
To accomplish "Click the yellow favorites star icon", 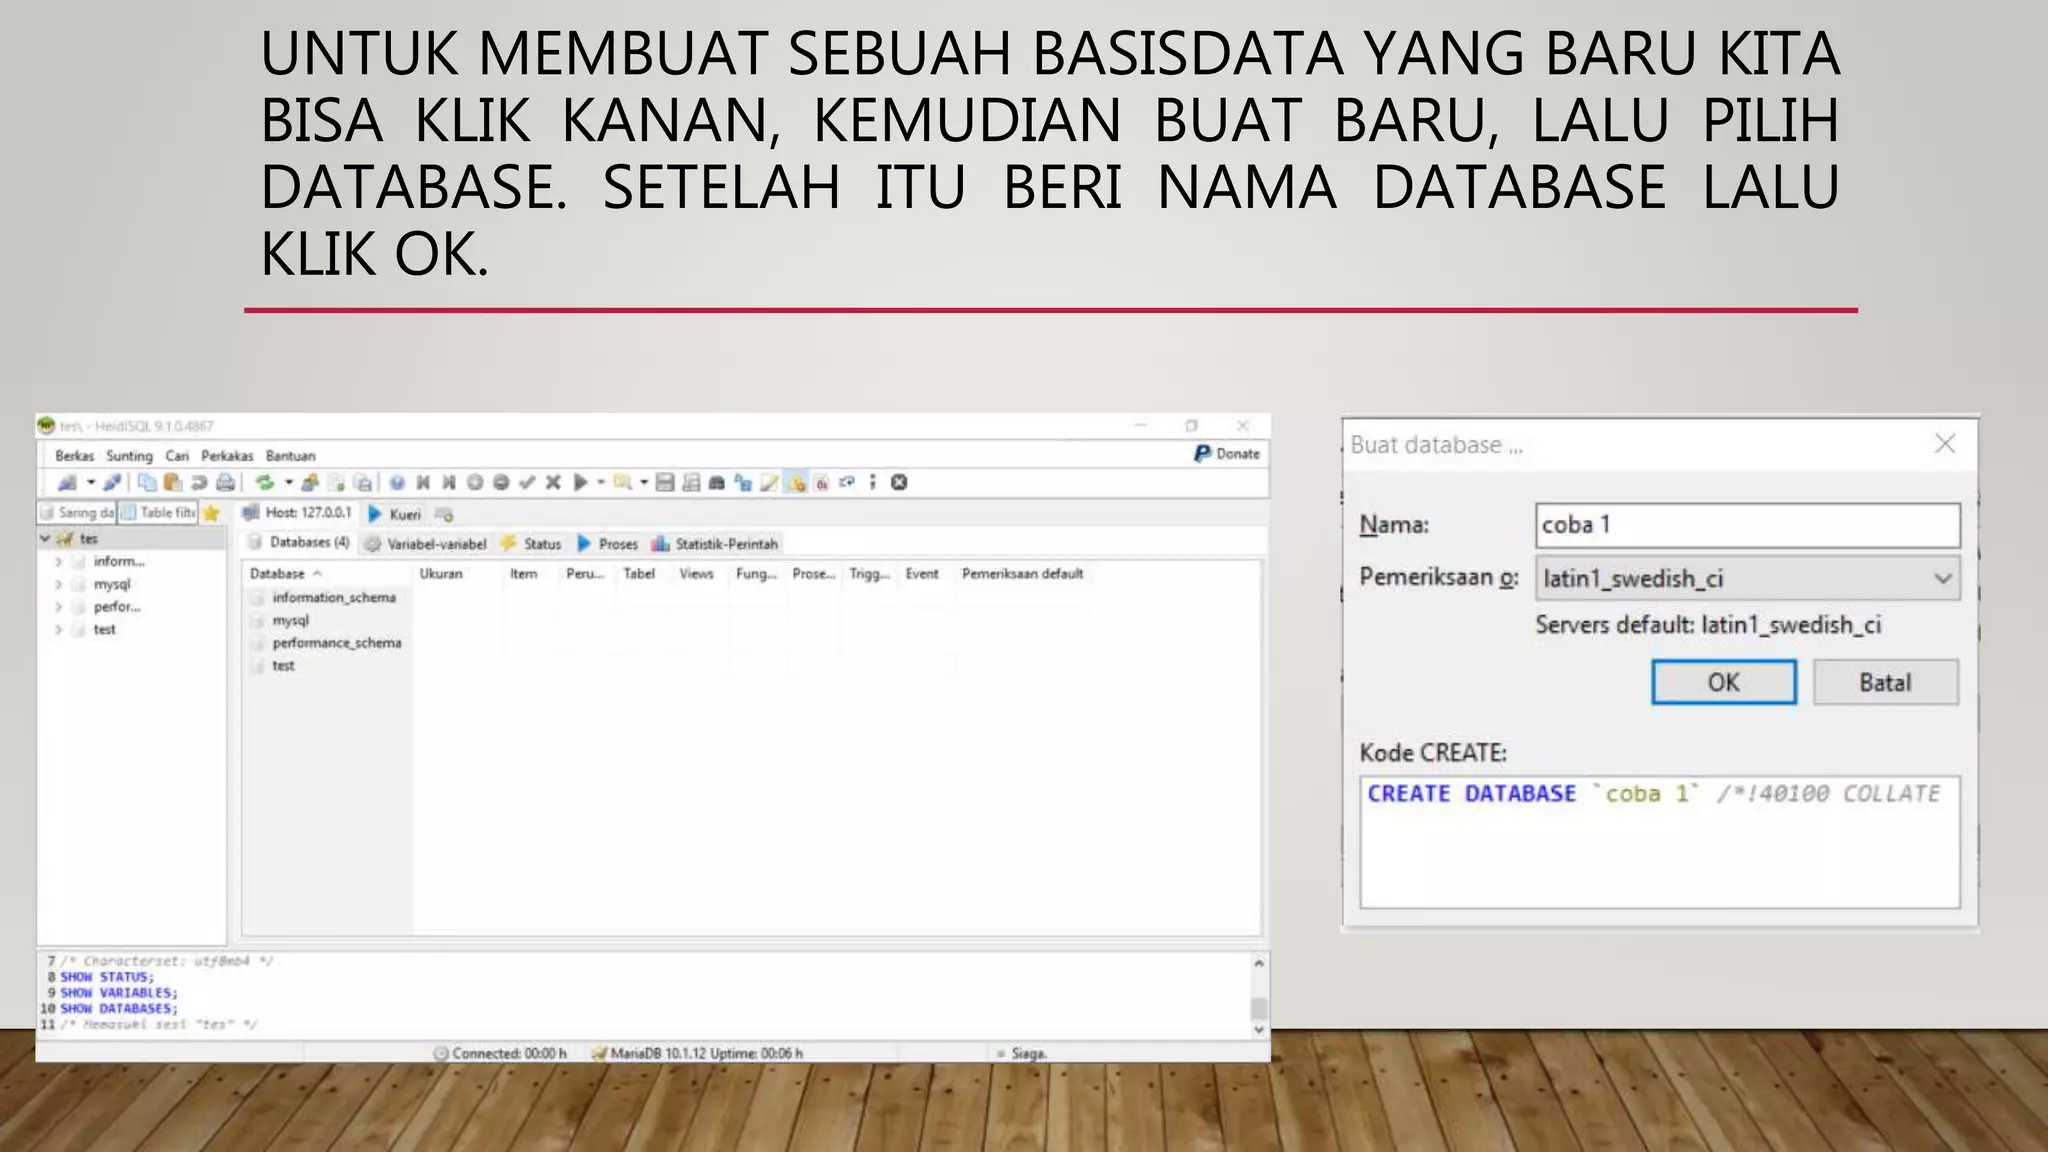I will pos(211,513).
